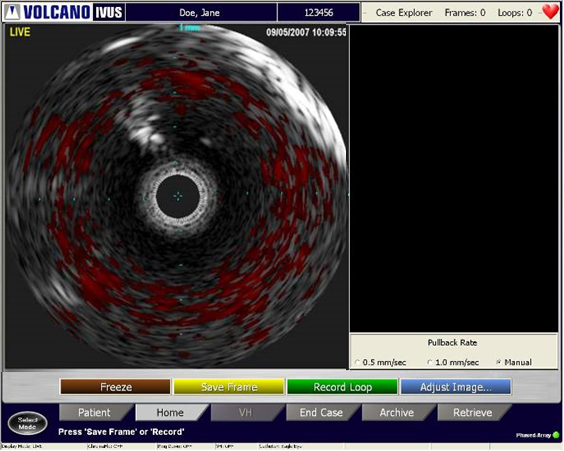The height and width of the screenshot is (451, 564).
Task: Open the VH tab
Action: click(246, 413)
